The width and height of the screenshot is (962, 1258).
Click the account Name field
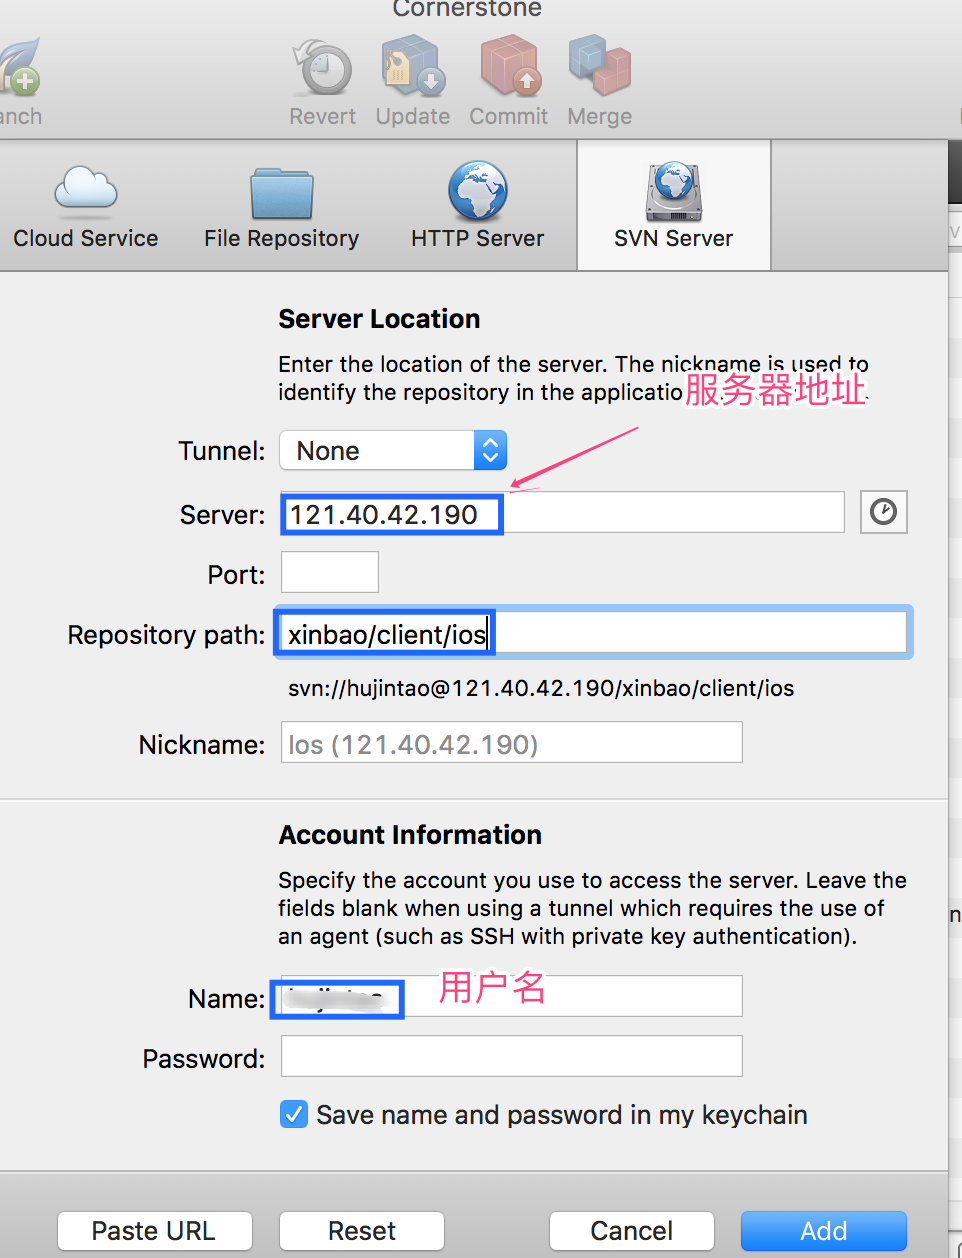(x=512, y=996)
